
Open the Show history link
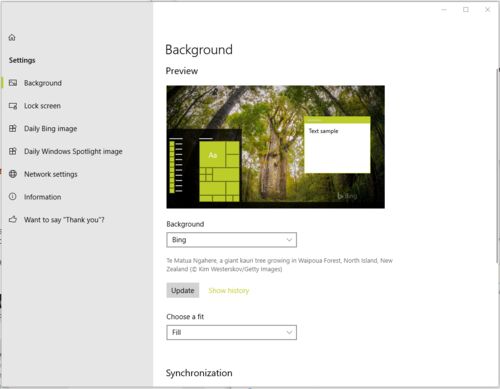[x=229, y=291]
